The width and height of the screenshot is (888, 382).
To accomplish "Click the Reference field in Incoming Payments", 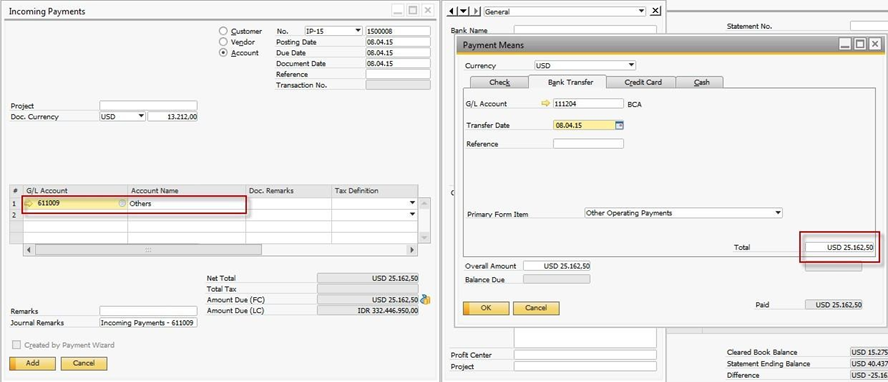I will tap(398, 74).
